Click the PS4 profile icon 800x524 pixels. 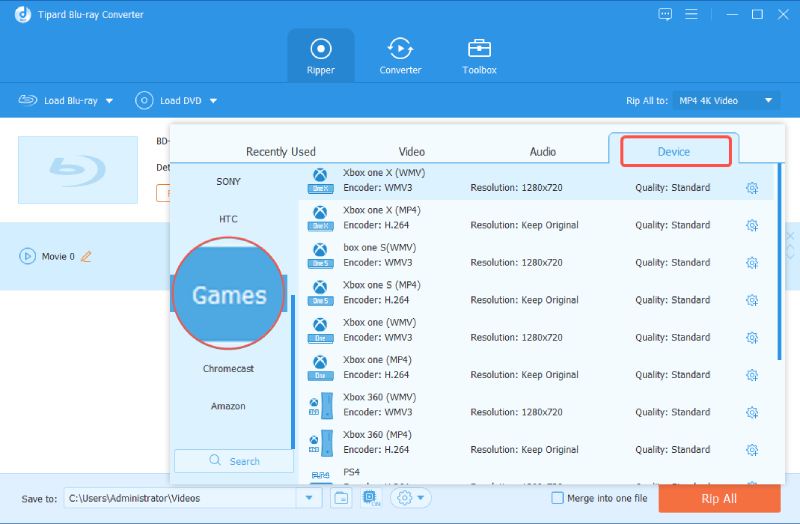(320, 476)
